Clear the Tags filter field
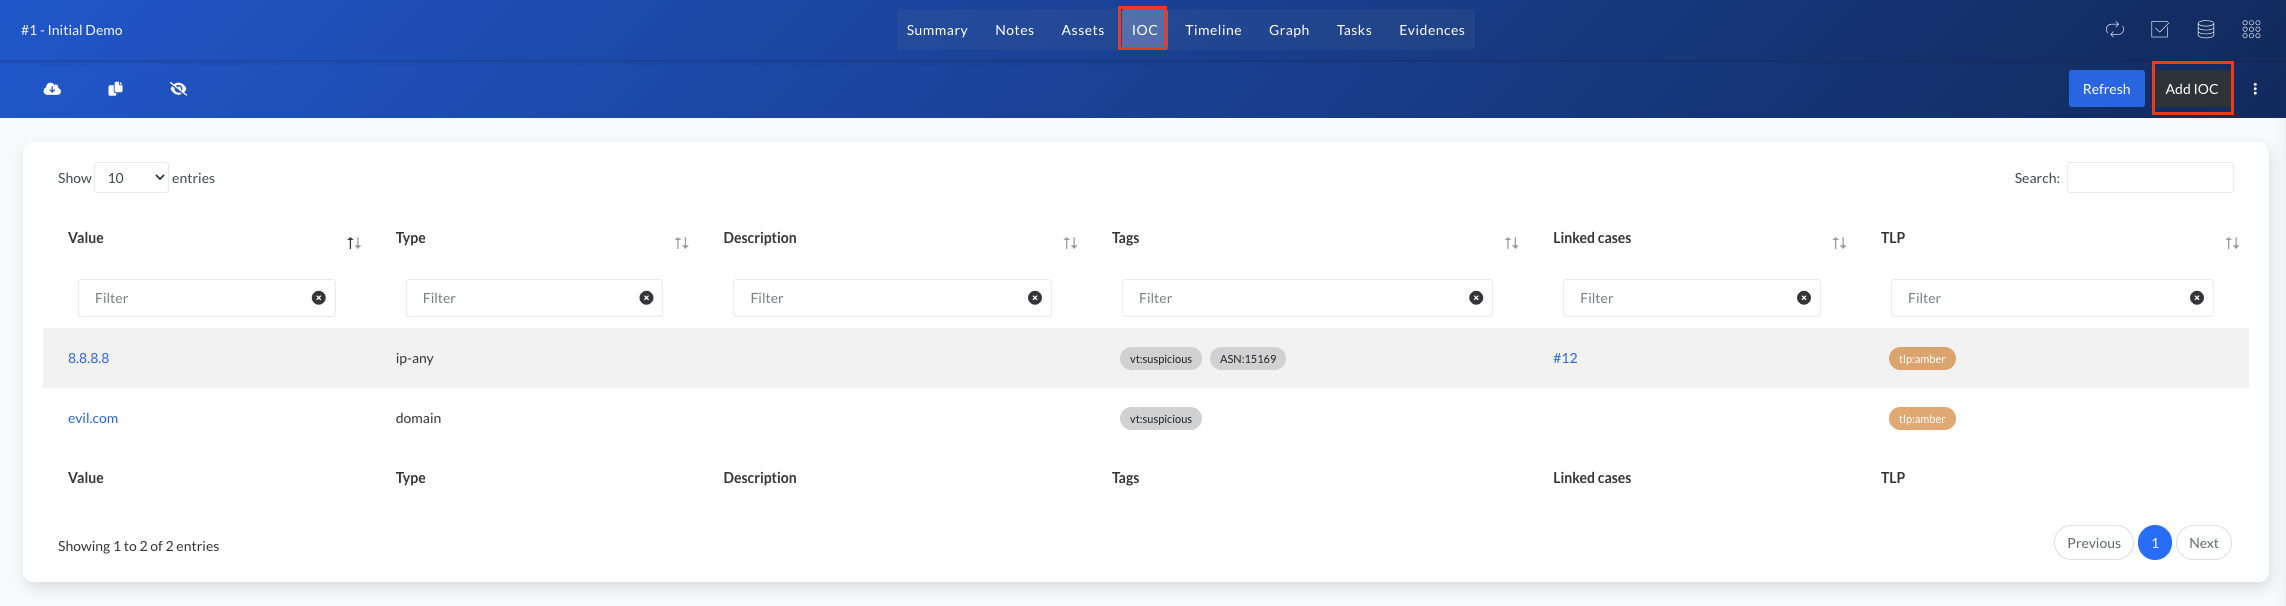 click(1476, 298)
